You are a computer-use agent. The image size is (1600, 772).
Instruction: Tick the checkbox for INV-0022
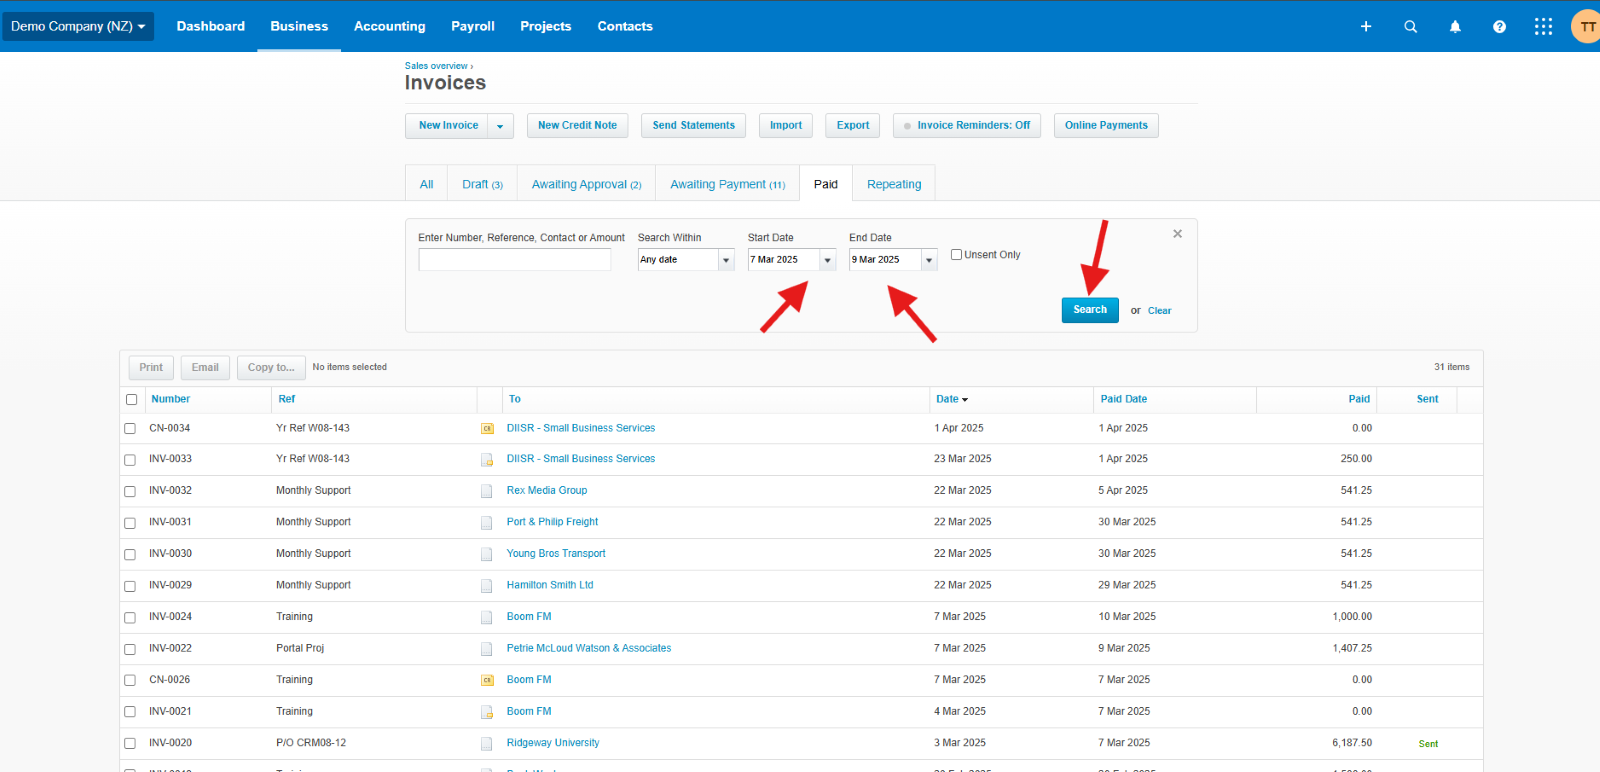coord(130,649)
